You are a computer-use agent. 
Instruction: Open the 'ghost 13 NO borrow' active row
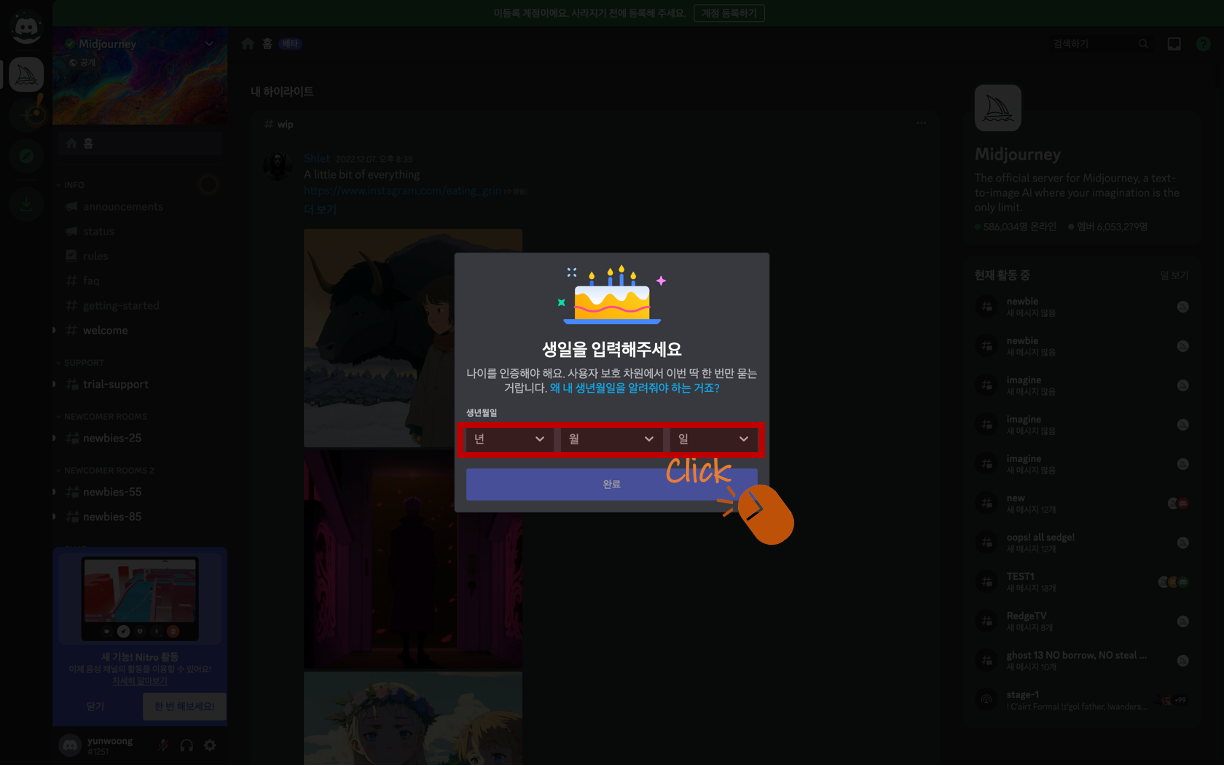coord(1082,661)
